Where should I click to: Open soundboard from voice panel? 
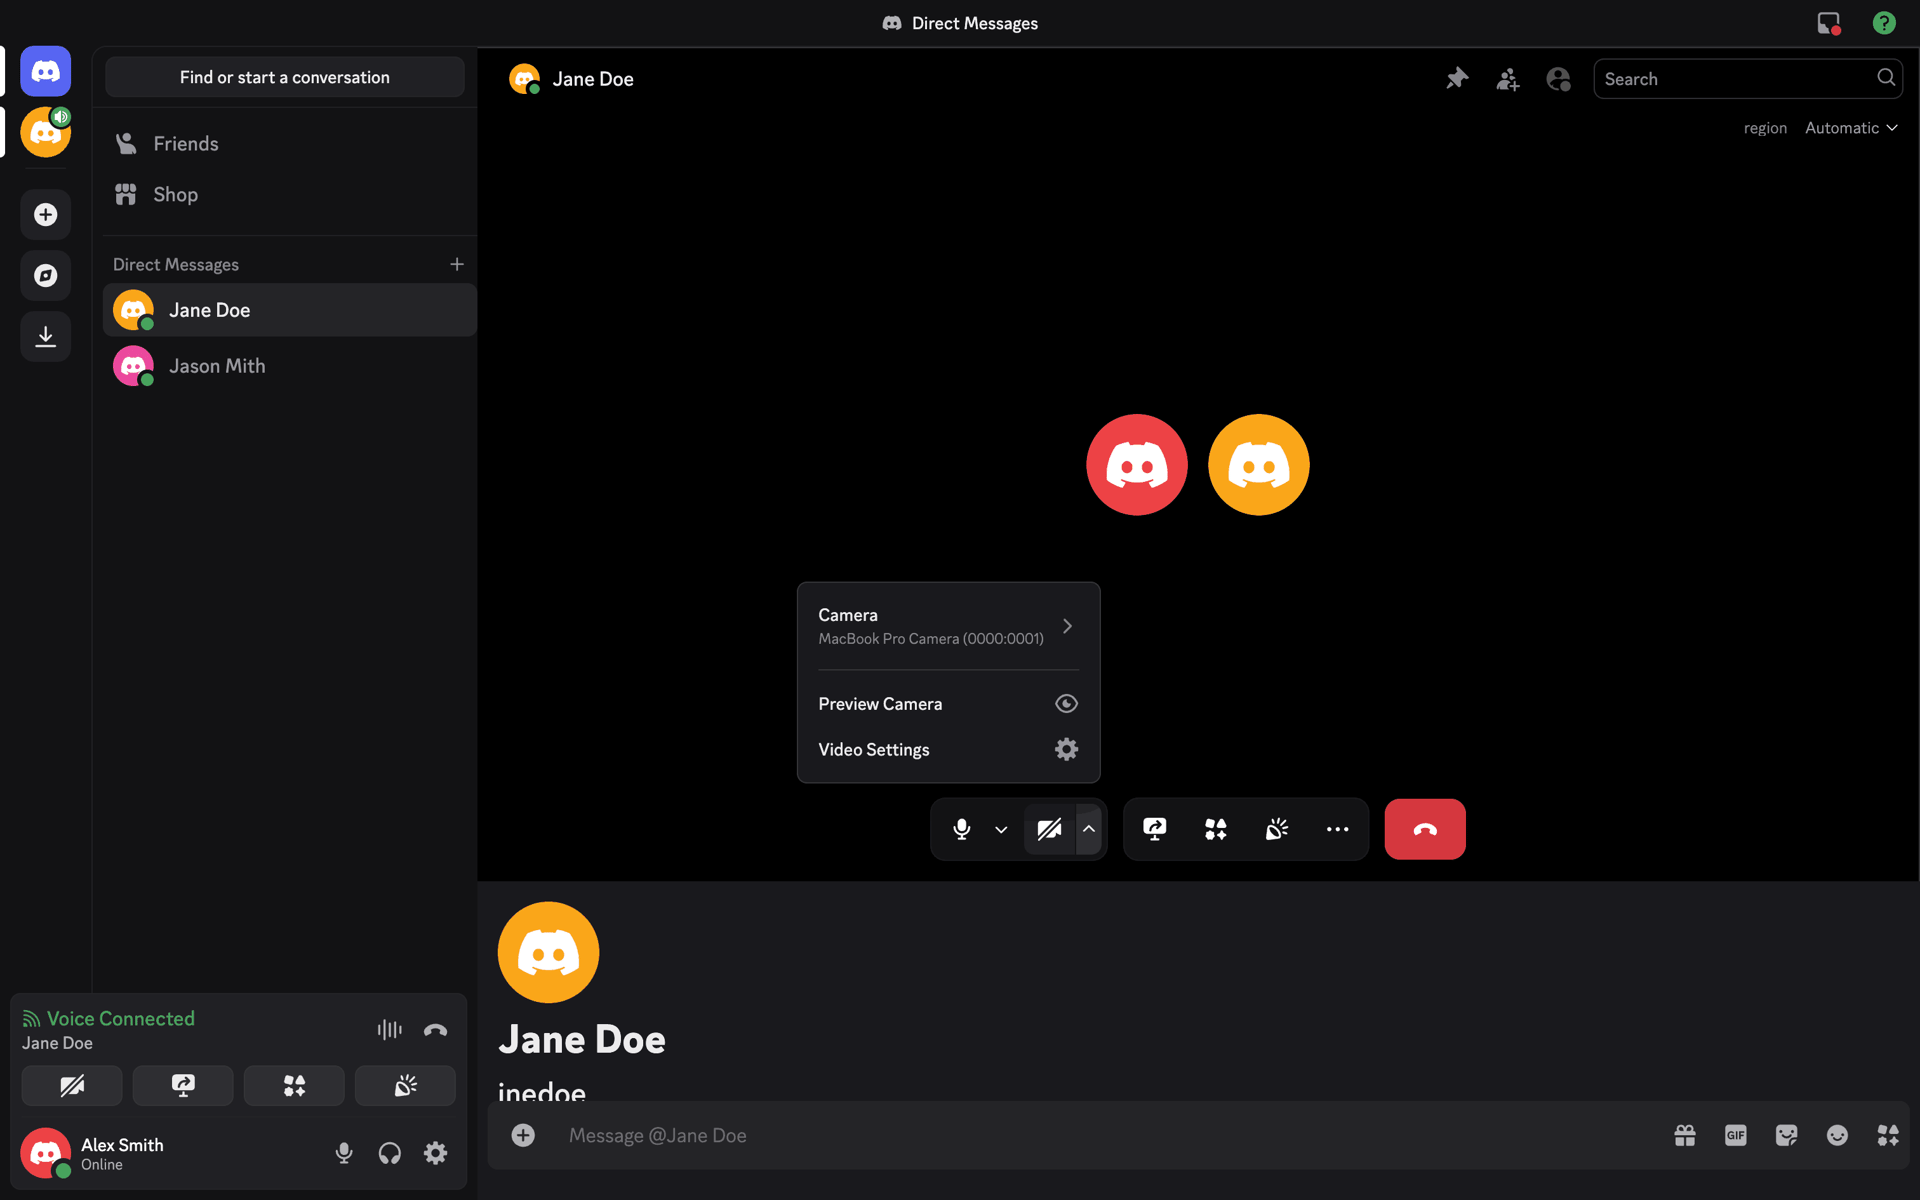[405, 1086]
